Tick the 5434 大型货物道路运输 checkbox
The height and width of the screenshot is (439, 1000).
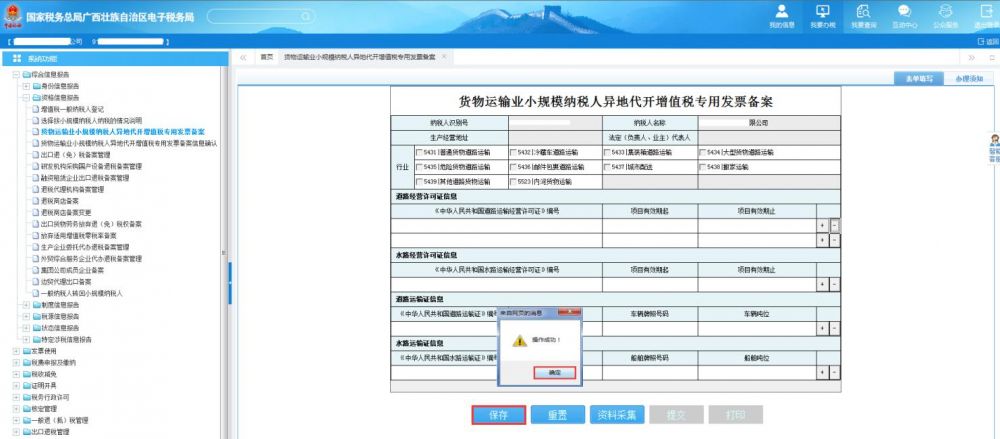pyautogui.click(x=703, y=152)
